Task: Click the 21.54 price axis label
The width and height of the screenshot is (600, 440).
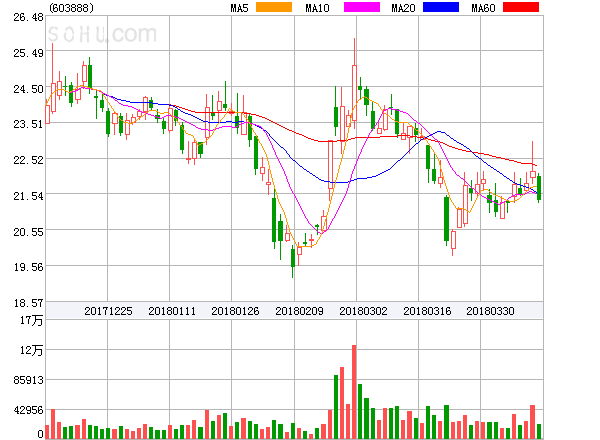Action: click(29, 196)
